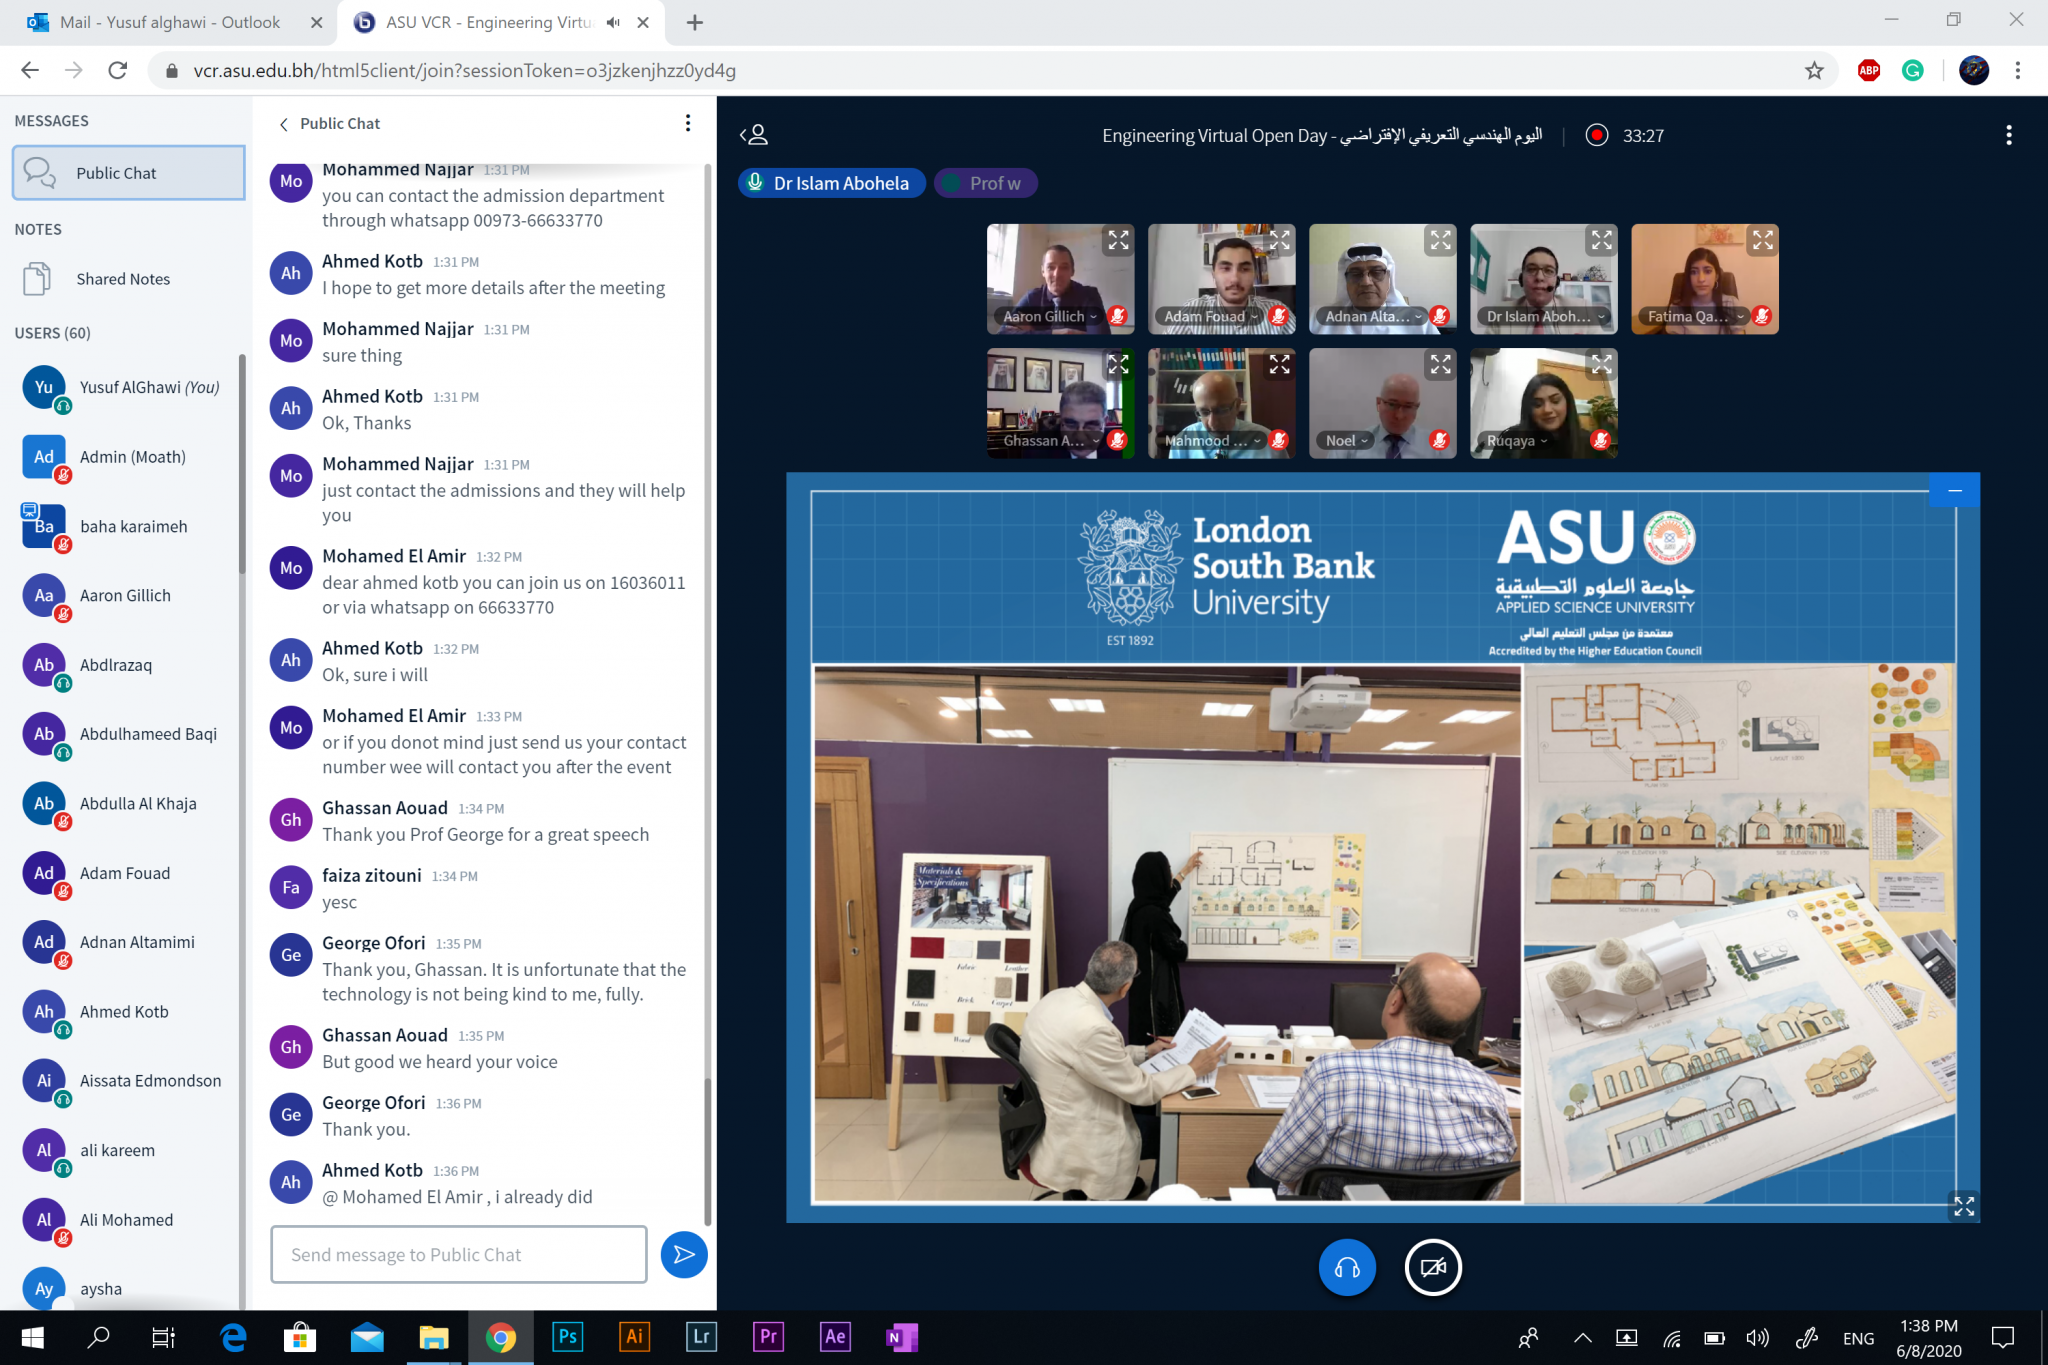Open Shared Notes in the sidebar
Image resolution: width=2048 pixels, height=1365 pixels.
pos(122,279)
